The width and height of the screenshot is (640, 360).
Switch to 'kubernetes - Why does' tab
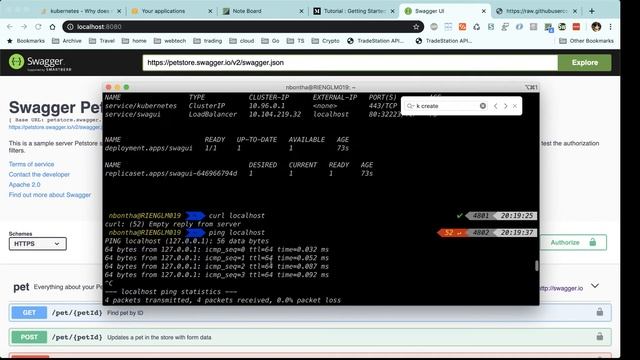pos(80,11)
